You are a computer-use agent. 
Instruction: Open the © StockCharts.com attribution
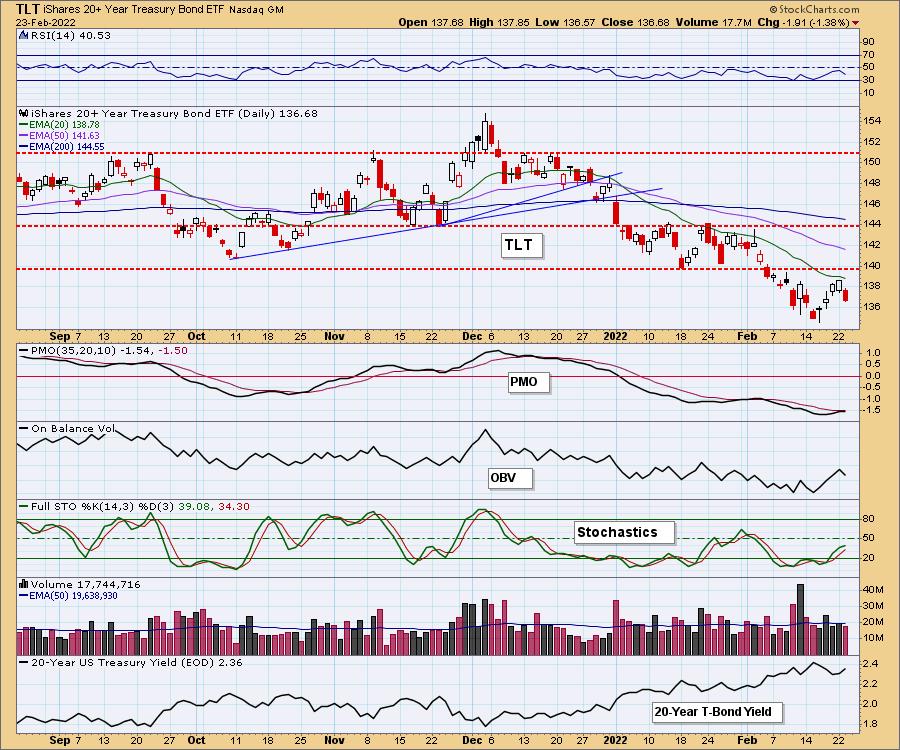pos(814,9)
